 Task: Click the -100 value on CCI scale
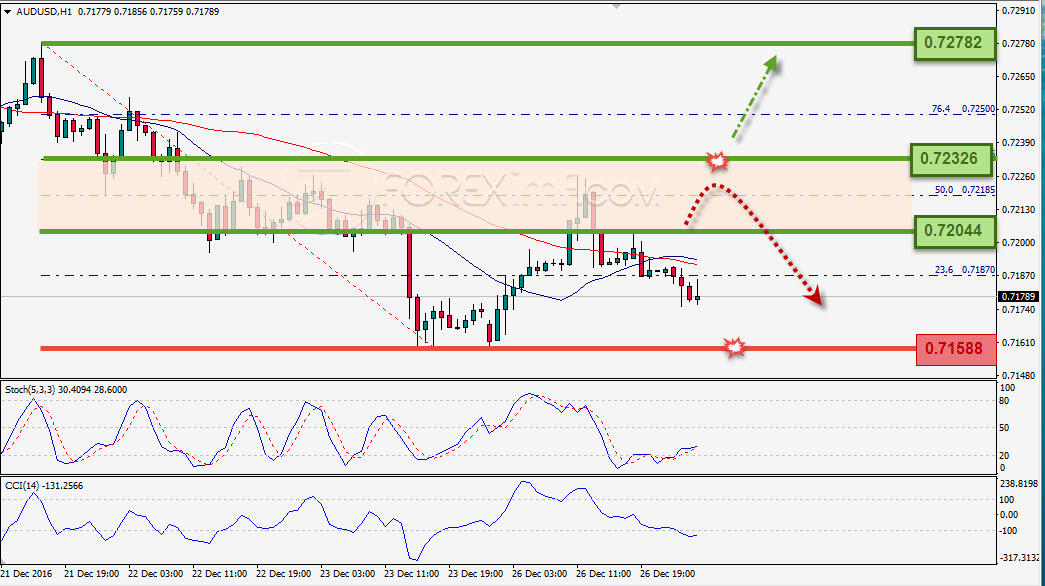(1008, 531)
